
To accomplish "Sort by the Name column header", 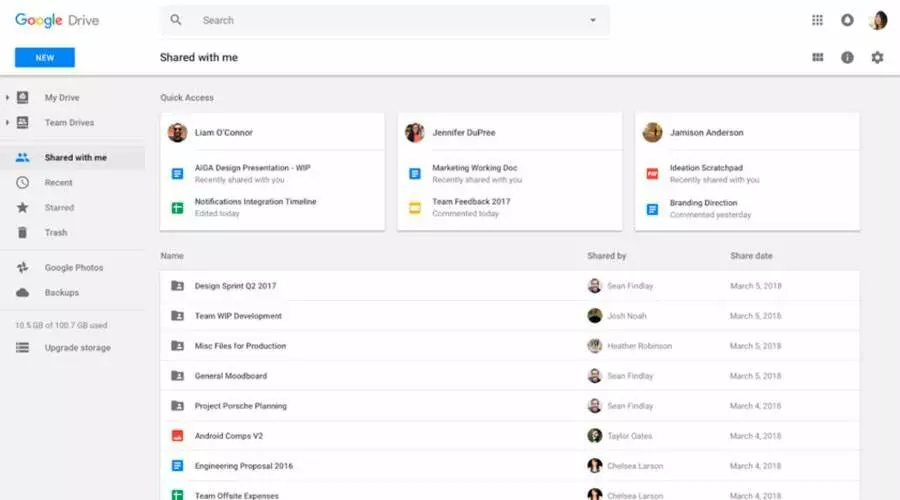I will coord(172,256).
